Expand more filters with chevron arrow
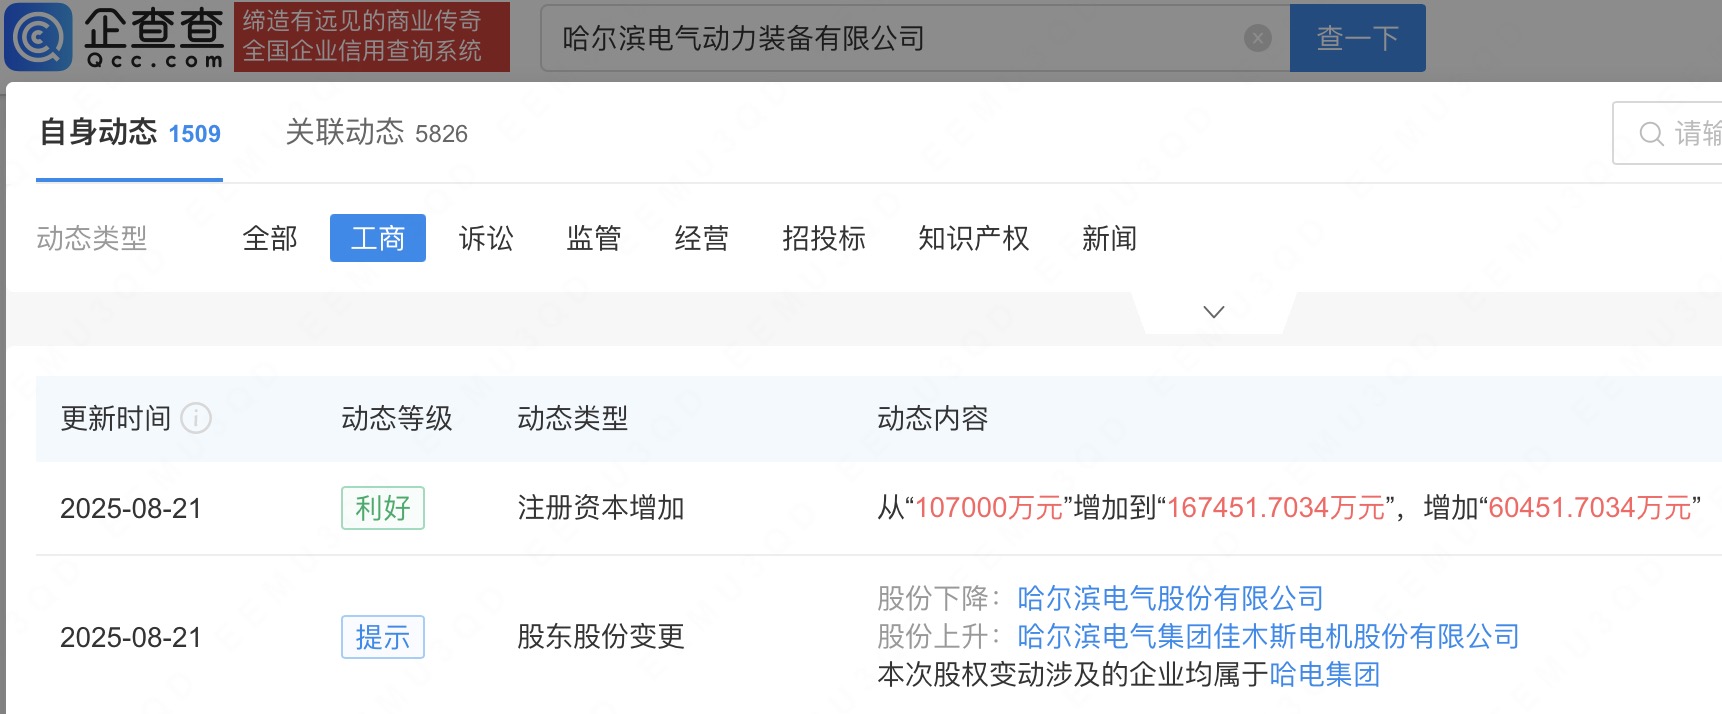This screenshot has height=714, width=1722. 1213,312
